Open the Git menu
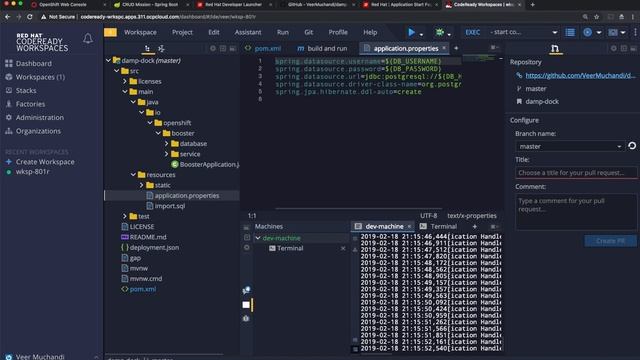Screen dimensions: 640x360 (x=309, y=32)
